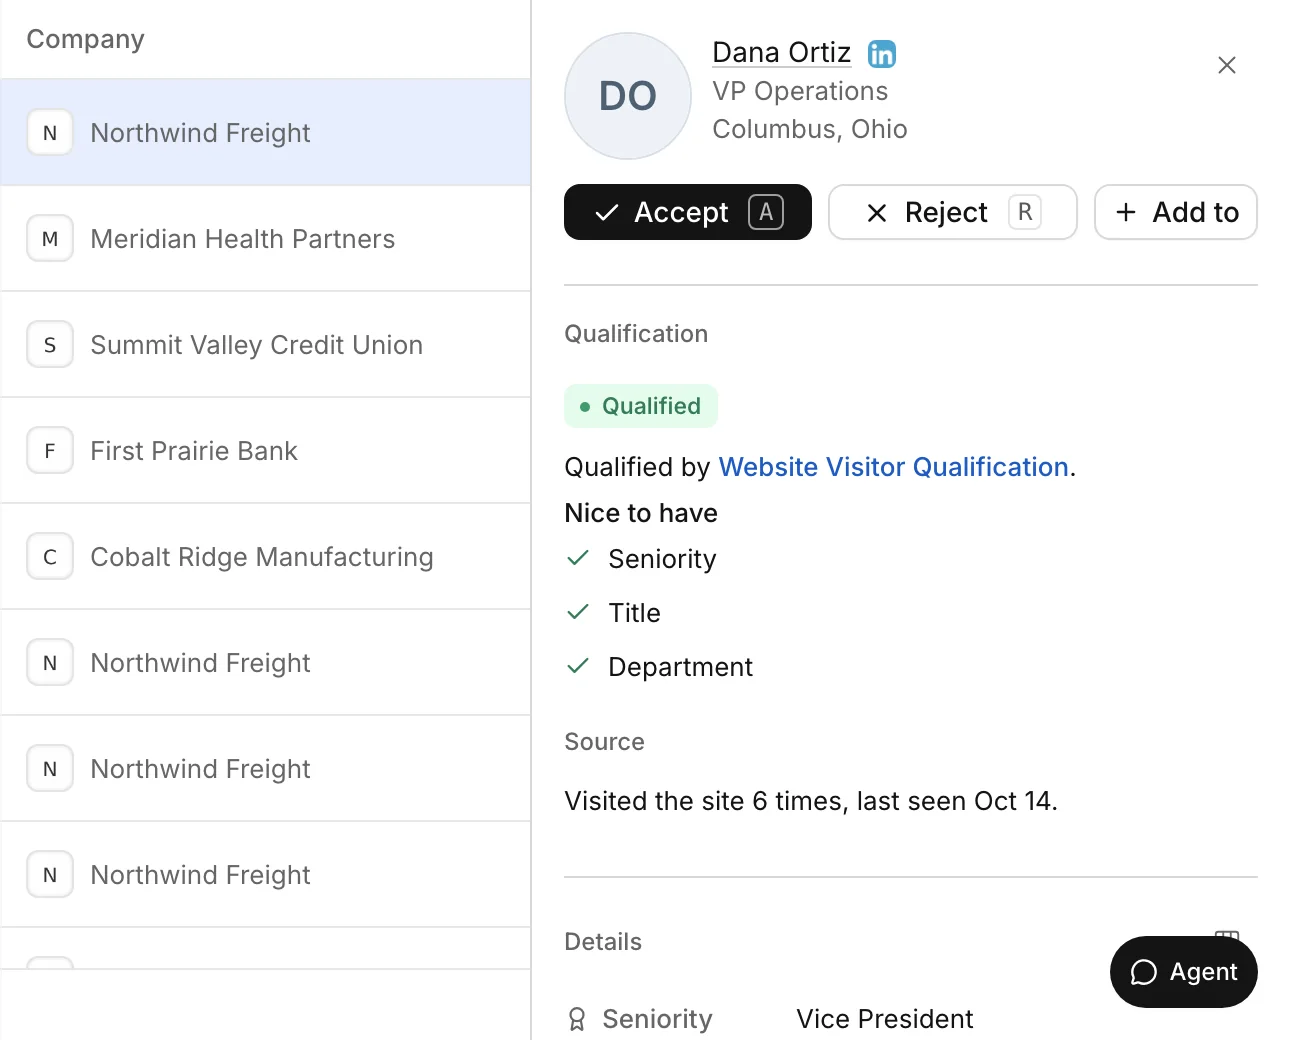This screenshot has height=1040, width=1290.
Task: Click the Visited the site 6 times text
Action: click(x=811, y=801)
